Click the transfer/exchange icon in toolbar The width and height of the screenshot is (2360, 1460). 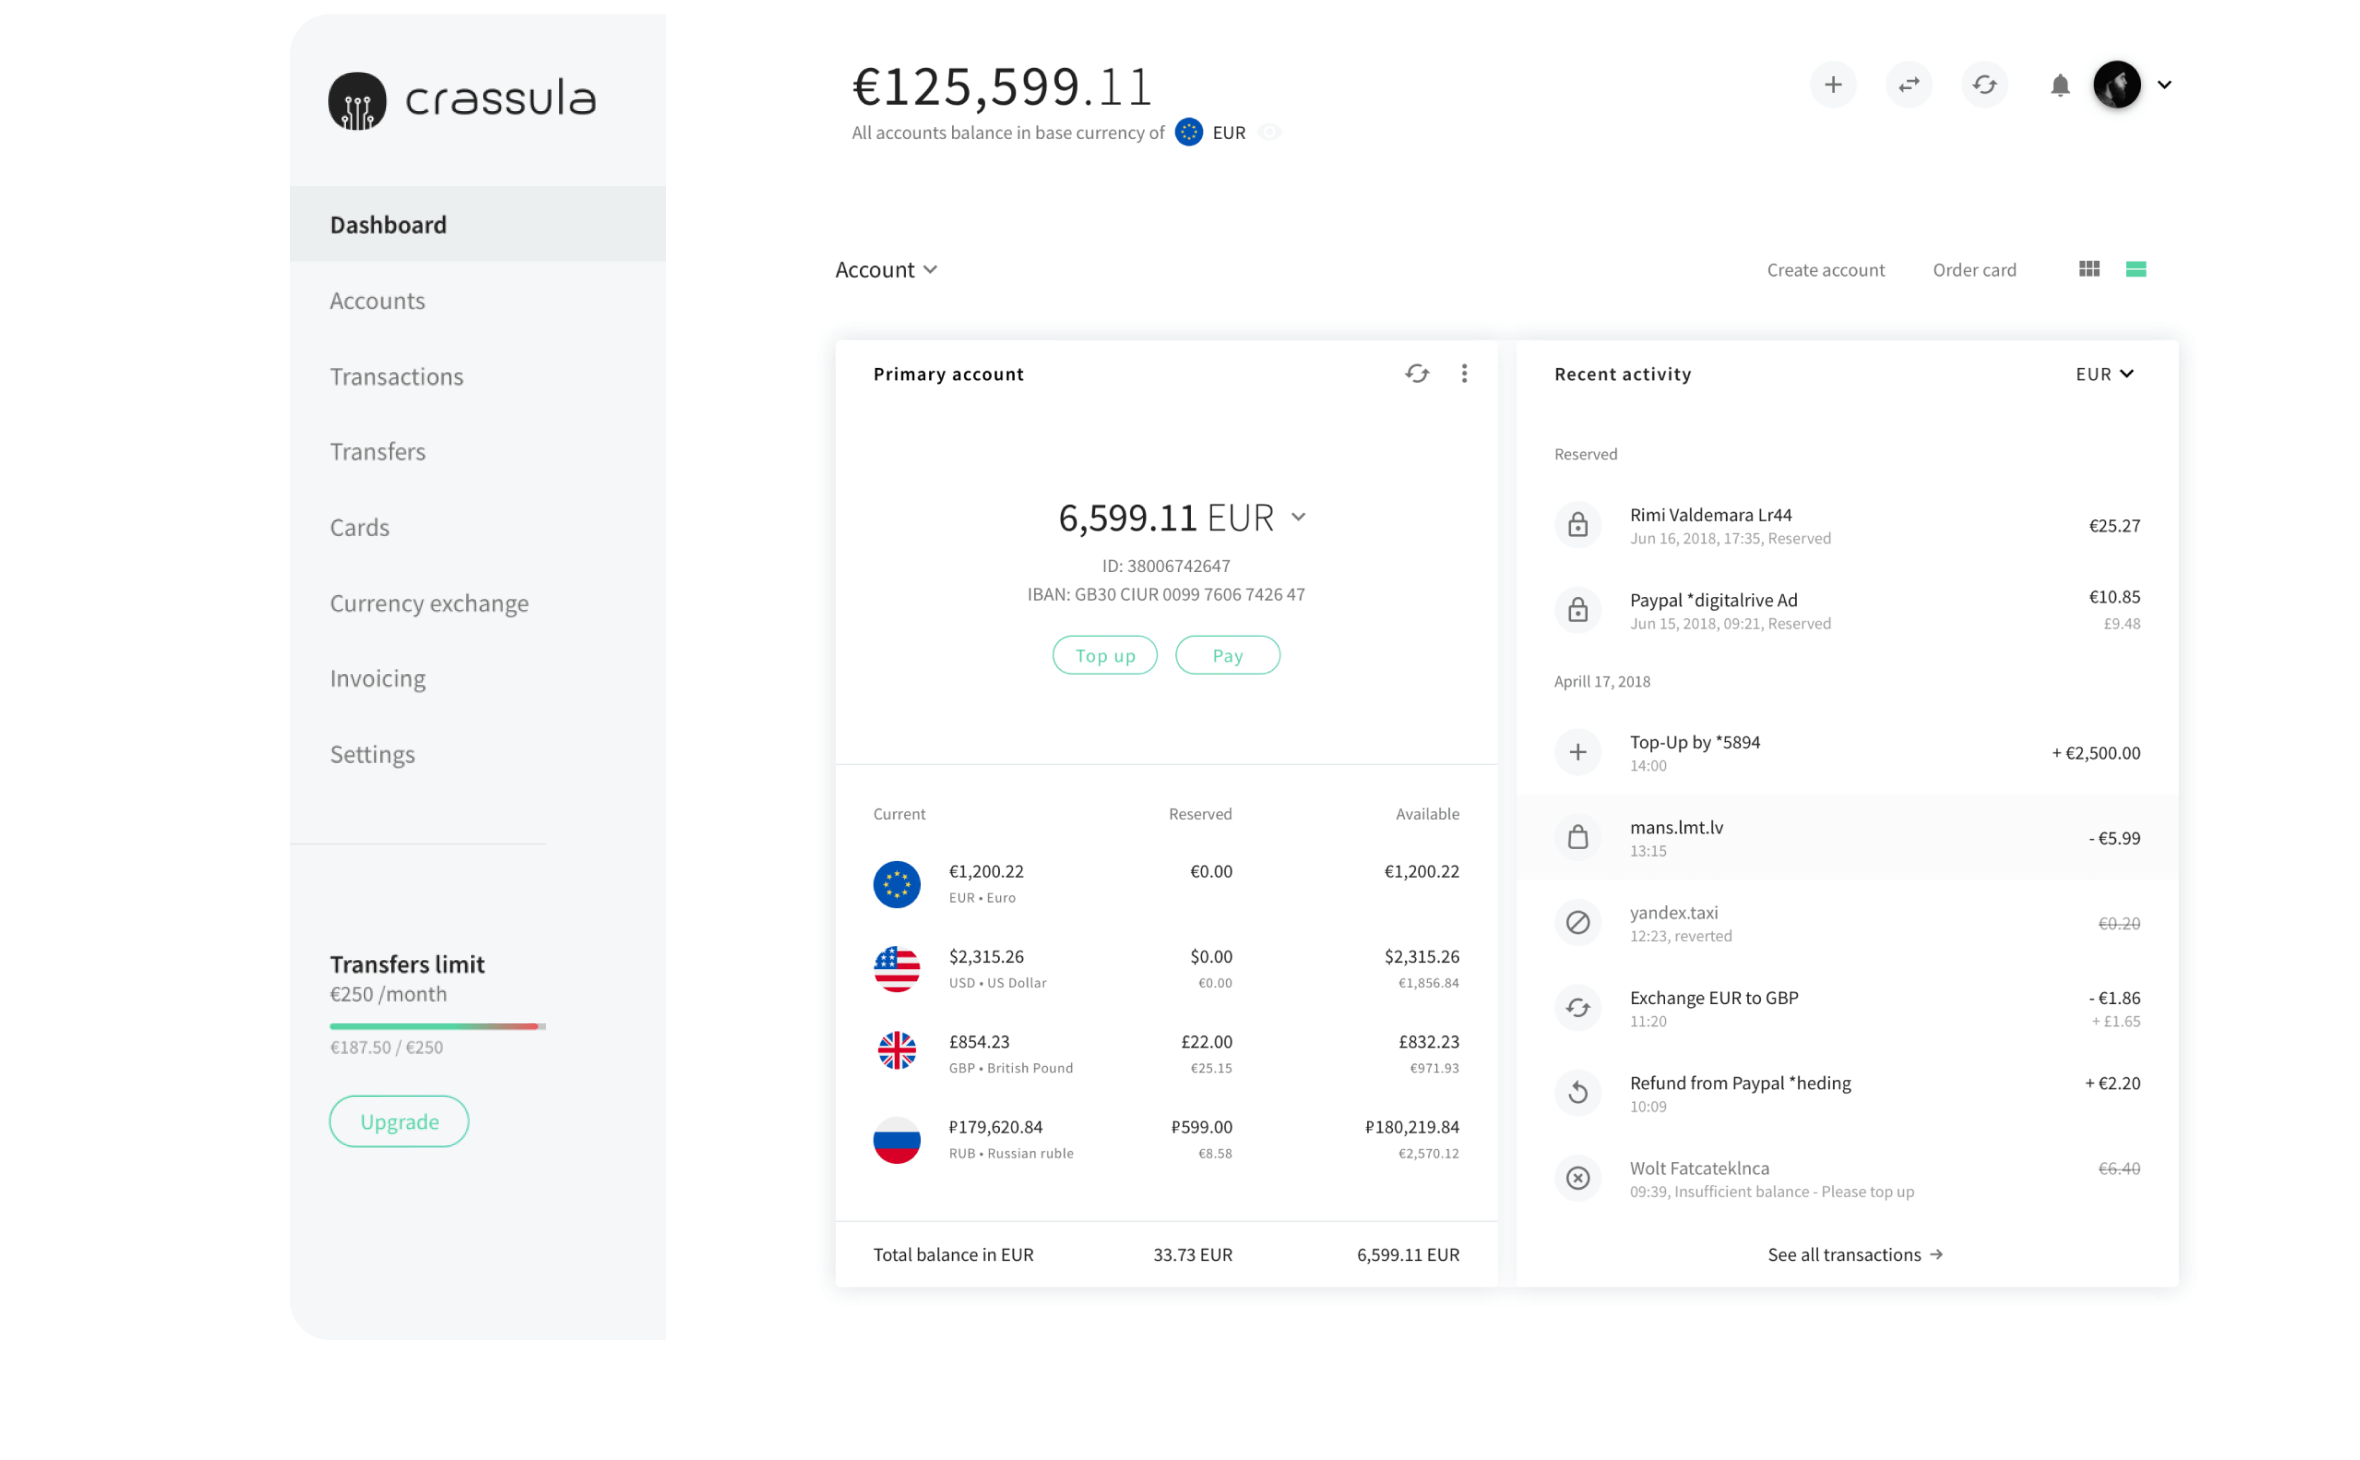[x=1908, y=84]
